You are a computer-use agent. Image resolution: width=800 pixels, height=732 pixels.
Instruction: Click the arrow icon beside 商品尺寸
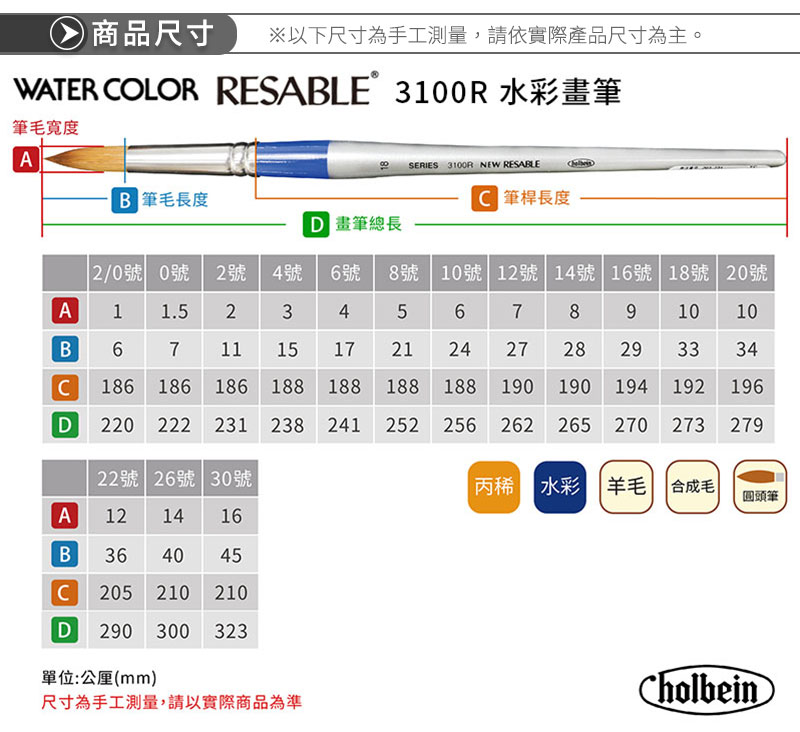pyautogui.click(x=67, y=34)
